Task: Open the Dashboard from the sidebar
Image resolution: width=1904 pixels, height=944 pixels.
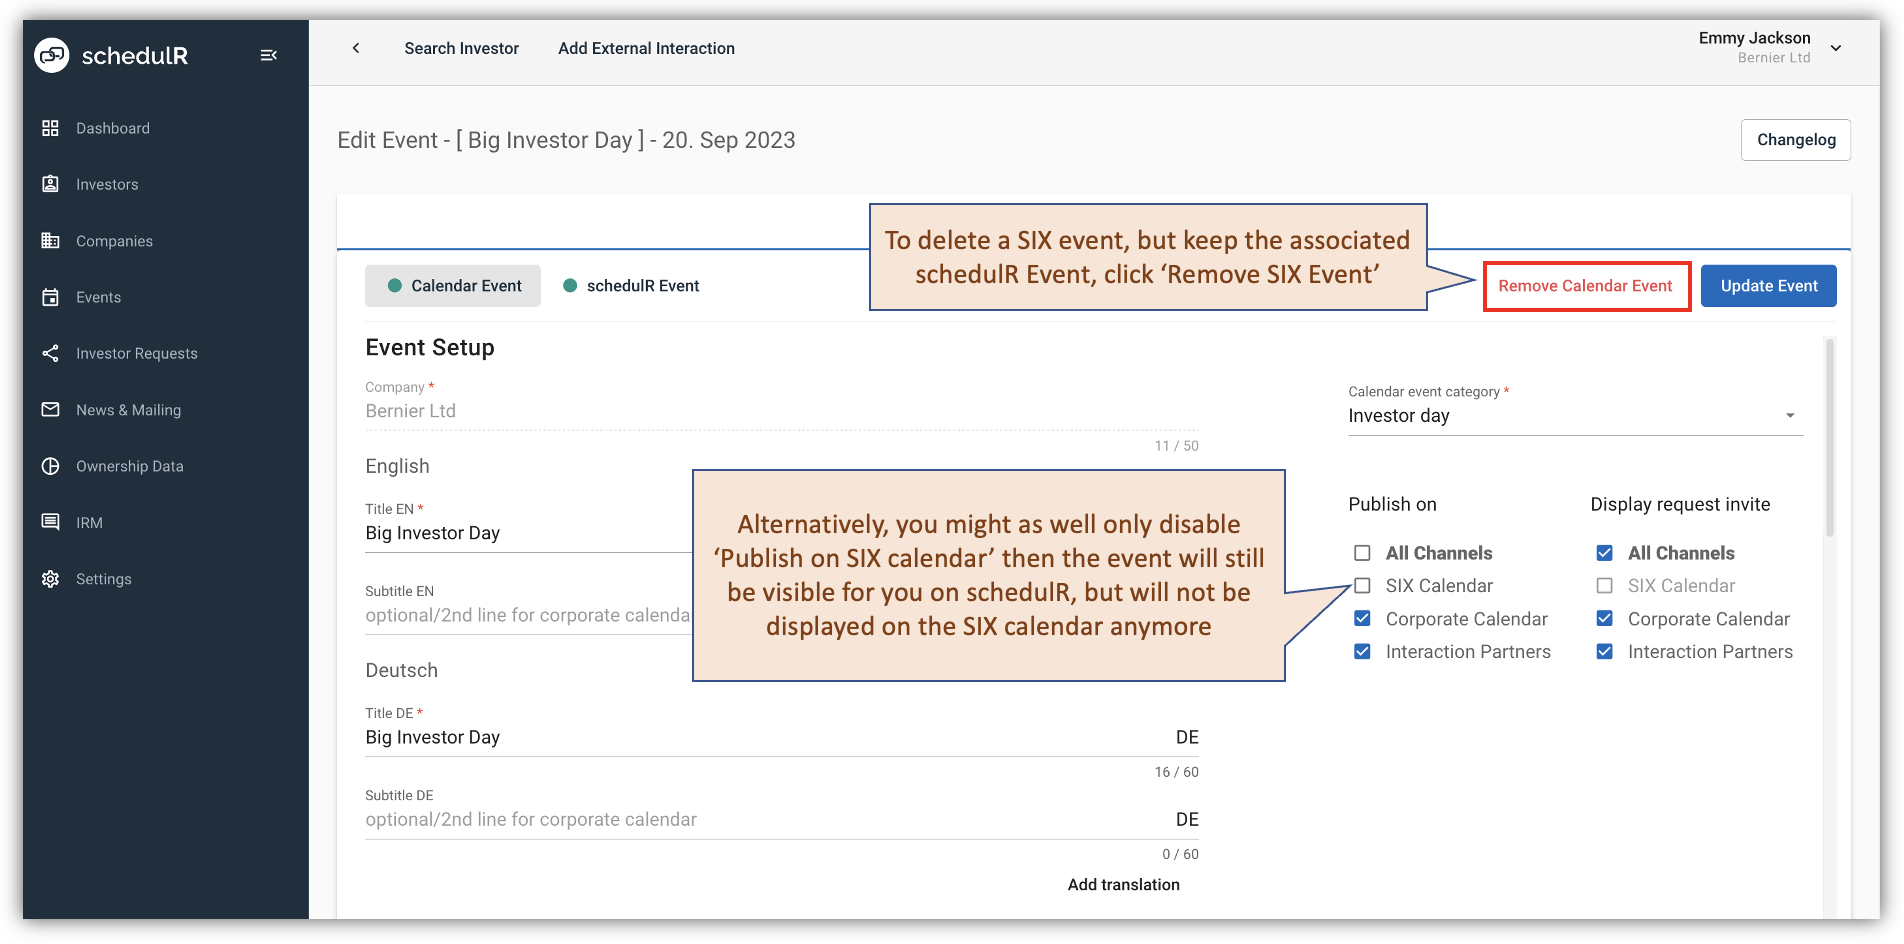Action: point(112,128)
